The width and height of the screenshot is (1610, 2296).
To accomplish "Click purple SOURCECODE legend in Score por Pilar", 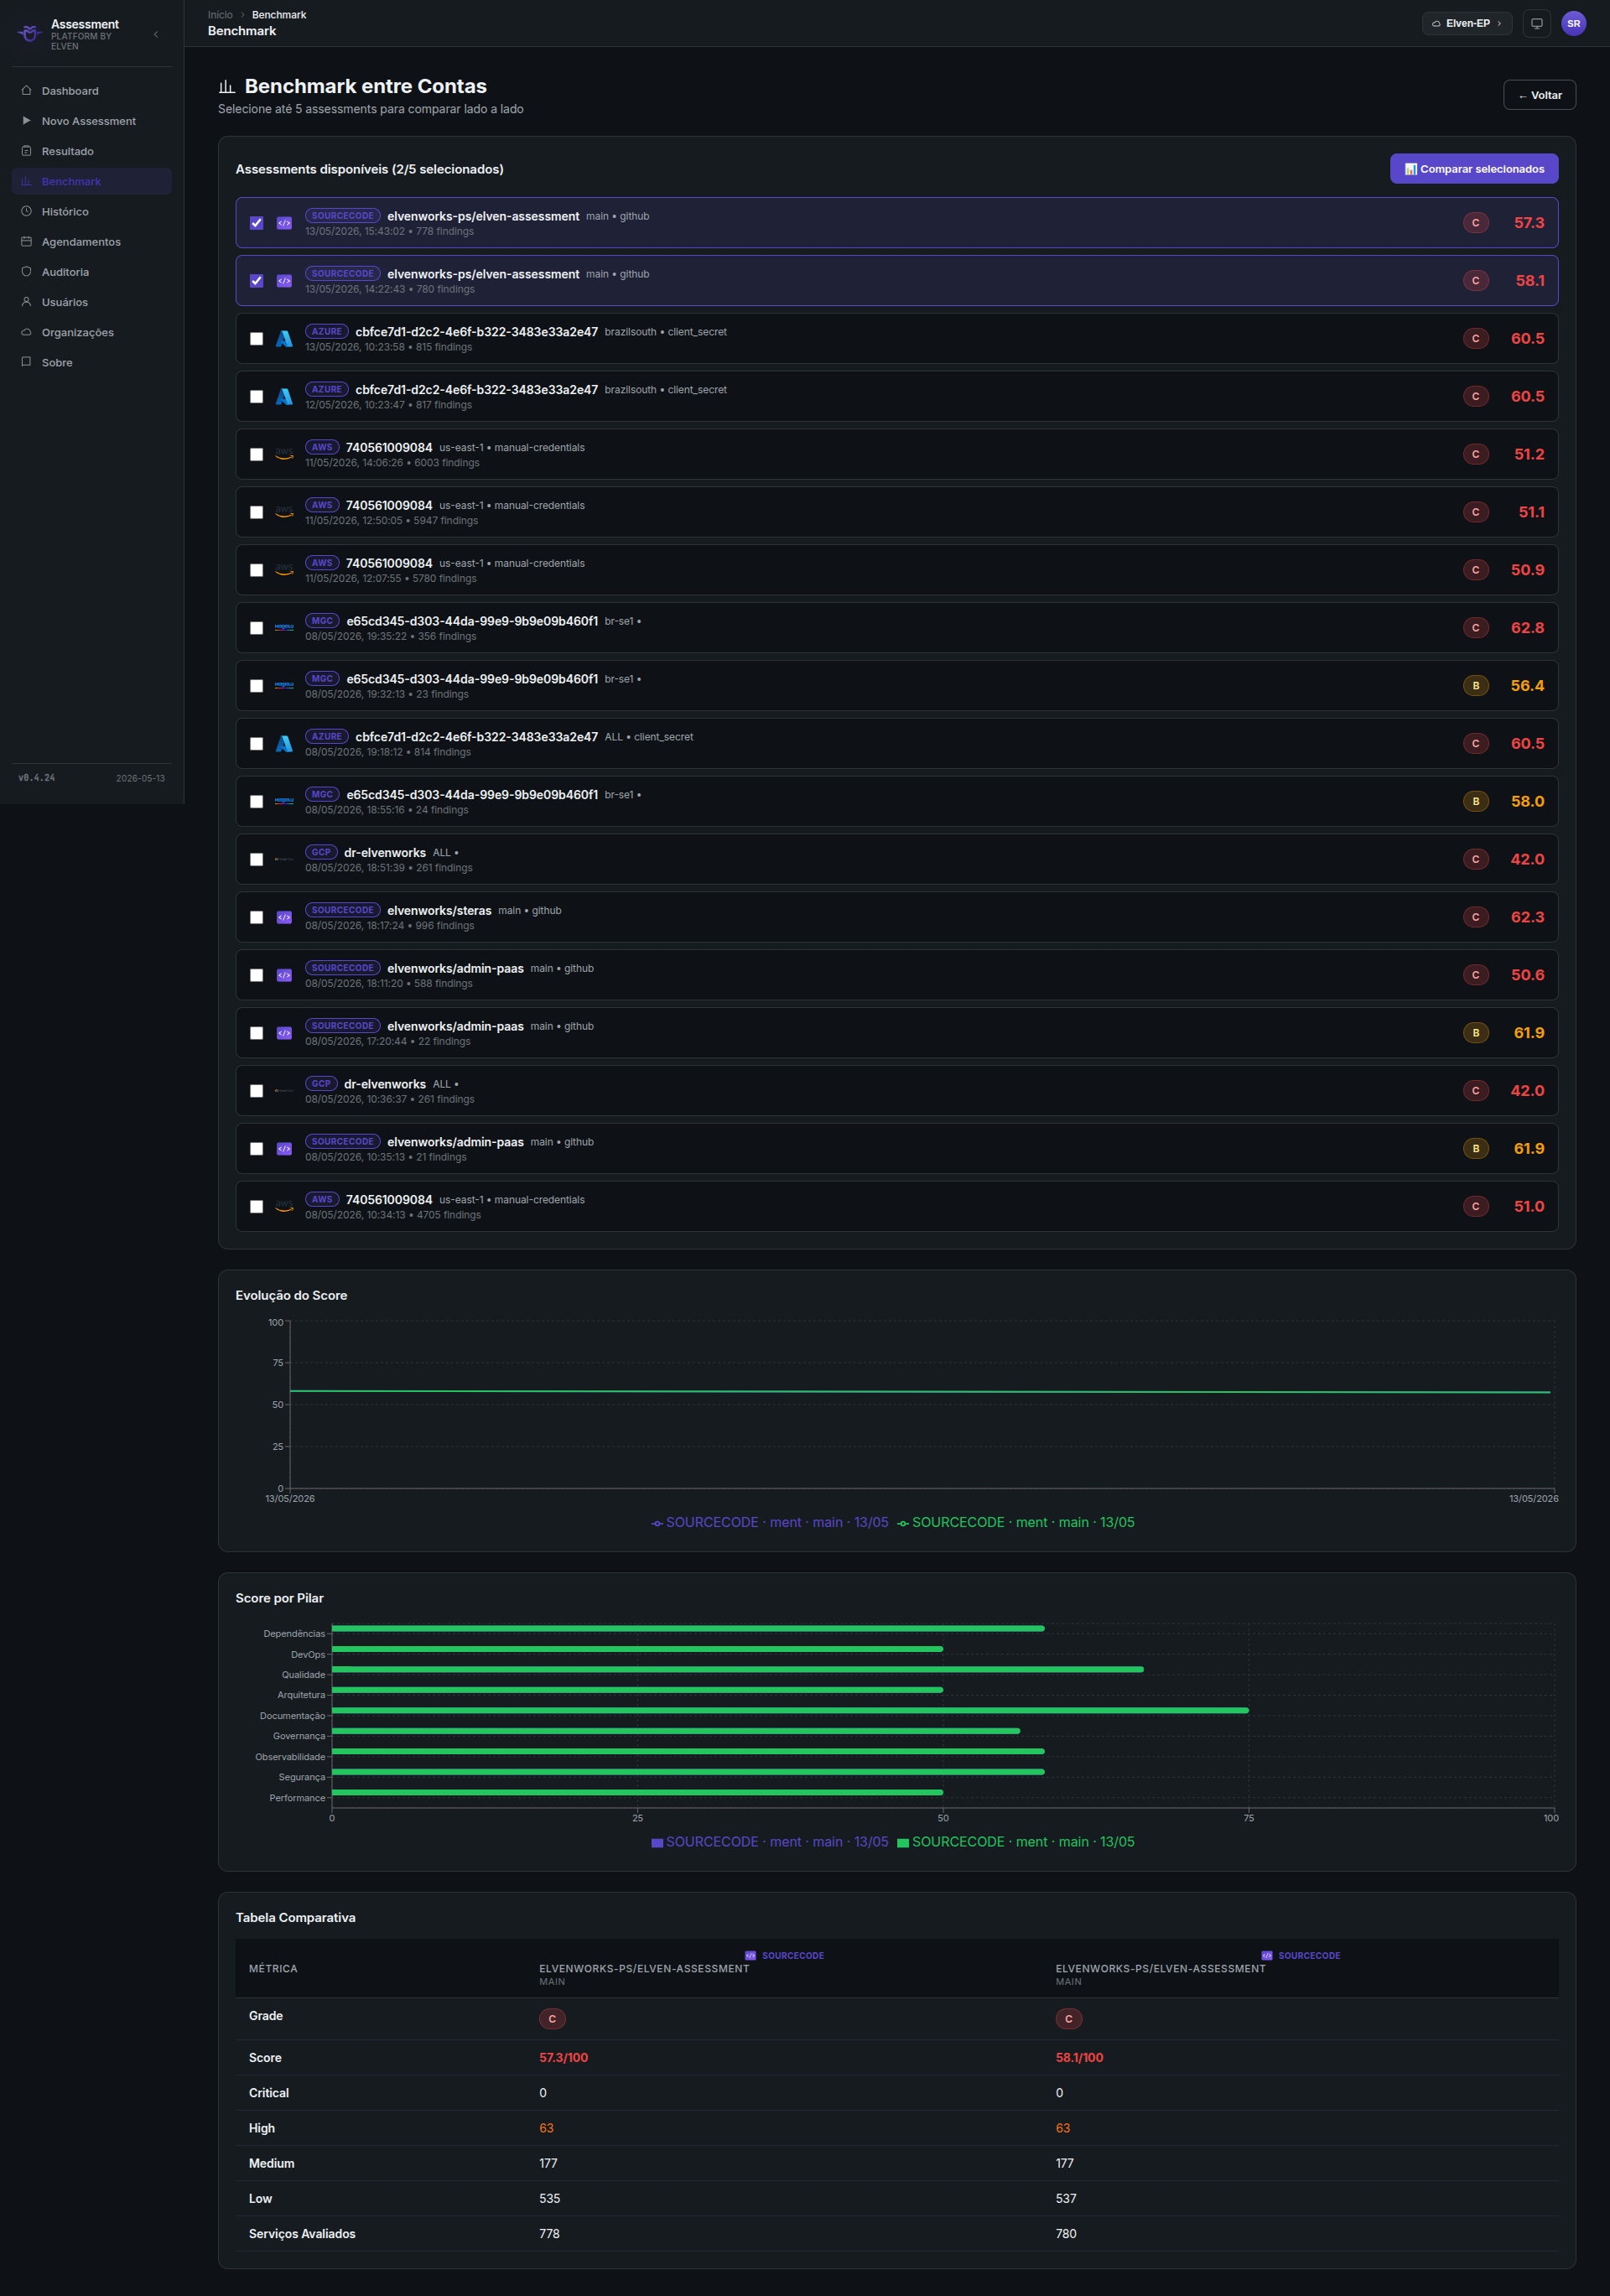I will [x=770, y=1842].
